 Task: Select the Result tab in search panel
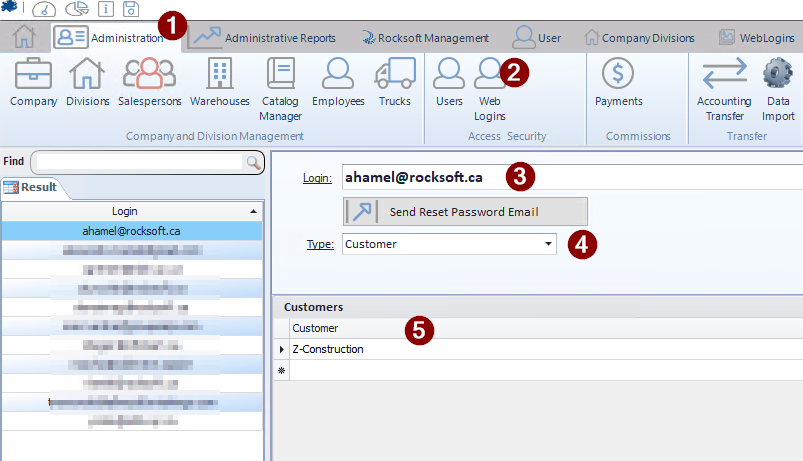tap(31, 187)
